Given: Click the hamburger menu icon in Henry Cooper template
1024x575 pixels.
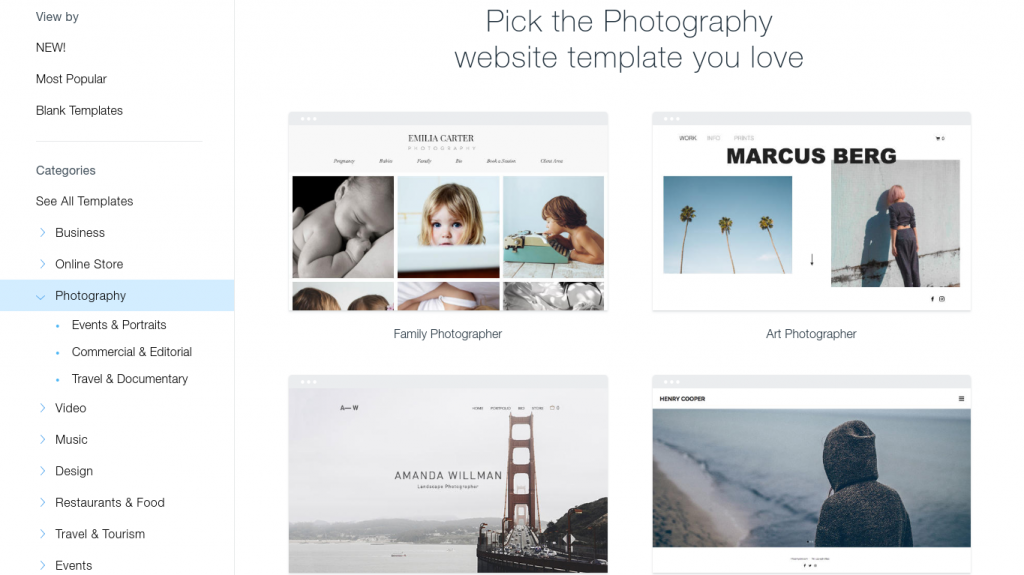Looking at the screenshot, I should point(961,399).
